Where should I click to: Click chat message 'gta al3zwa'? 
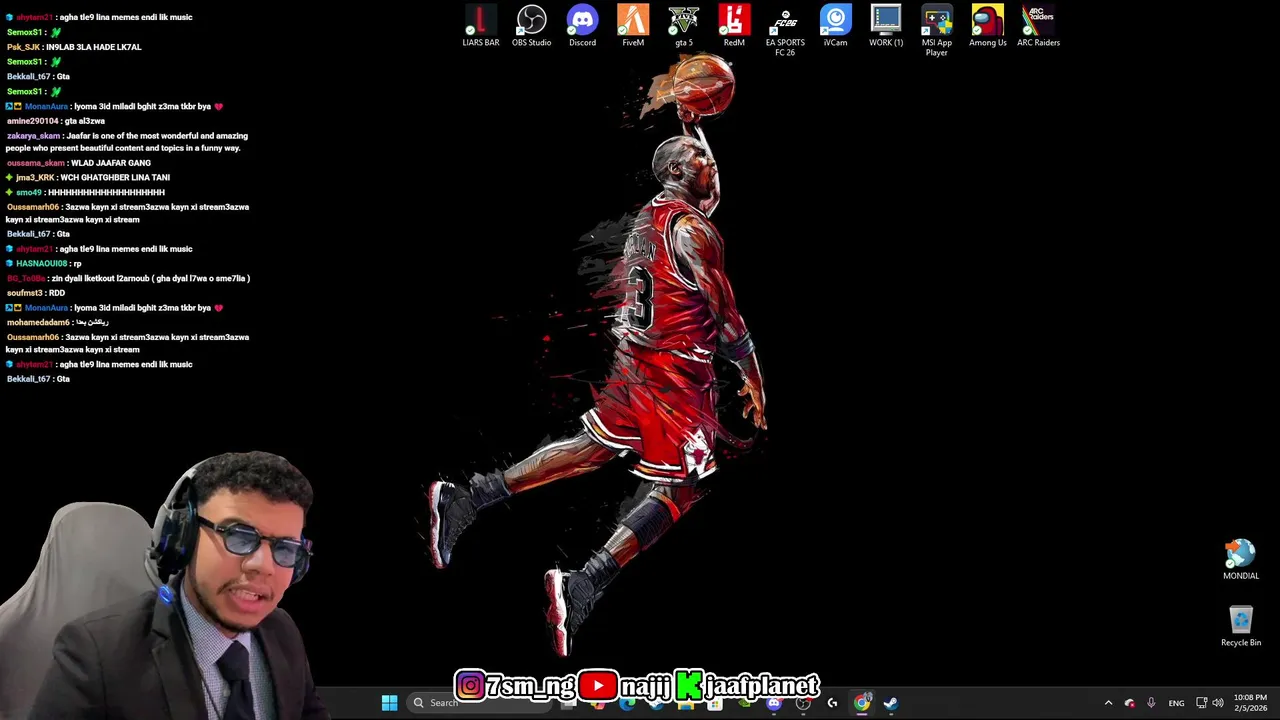click(x=84, y=121)
